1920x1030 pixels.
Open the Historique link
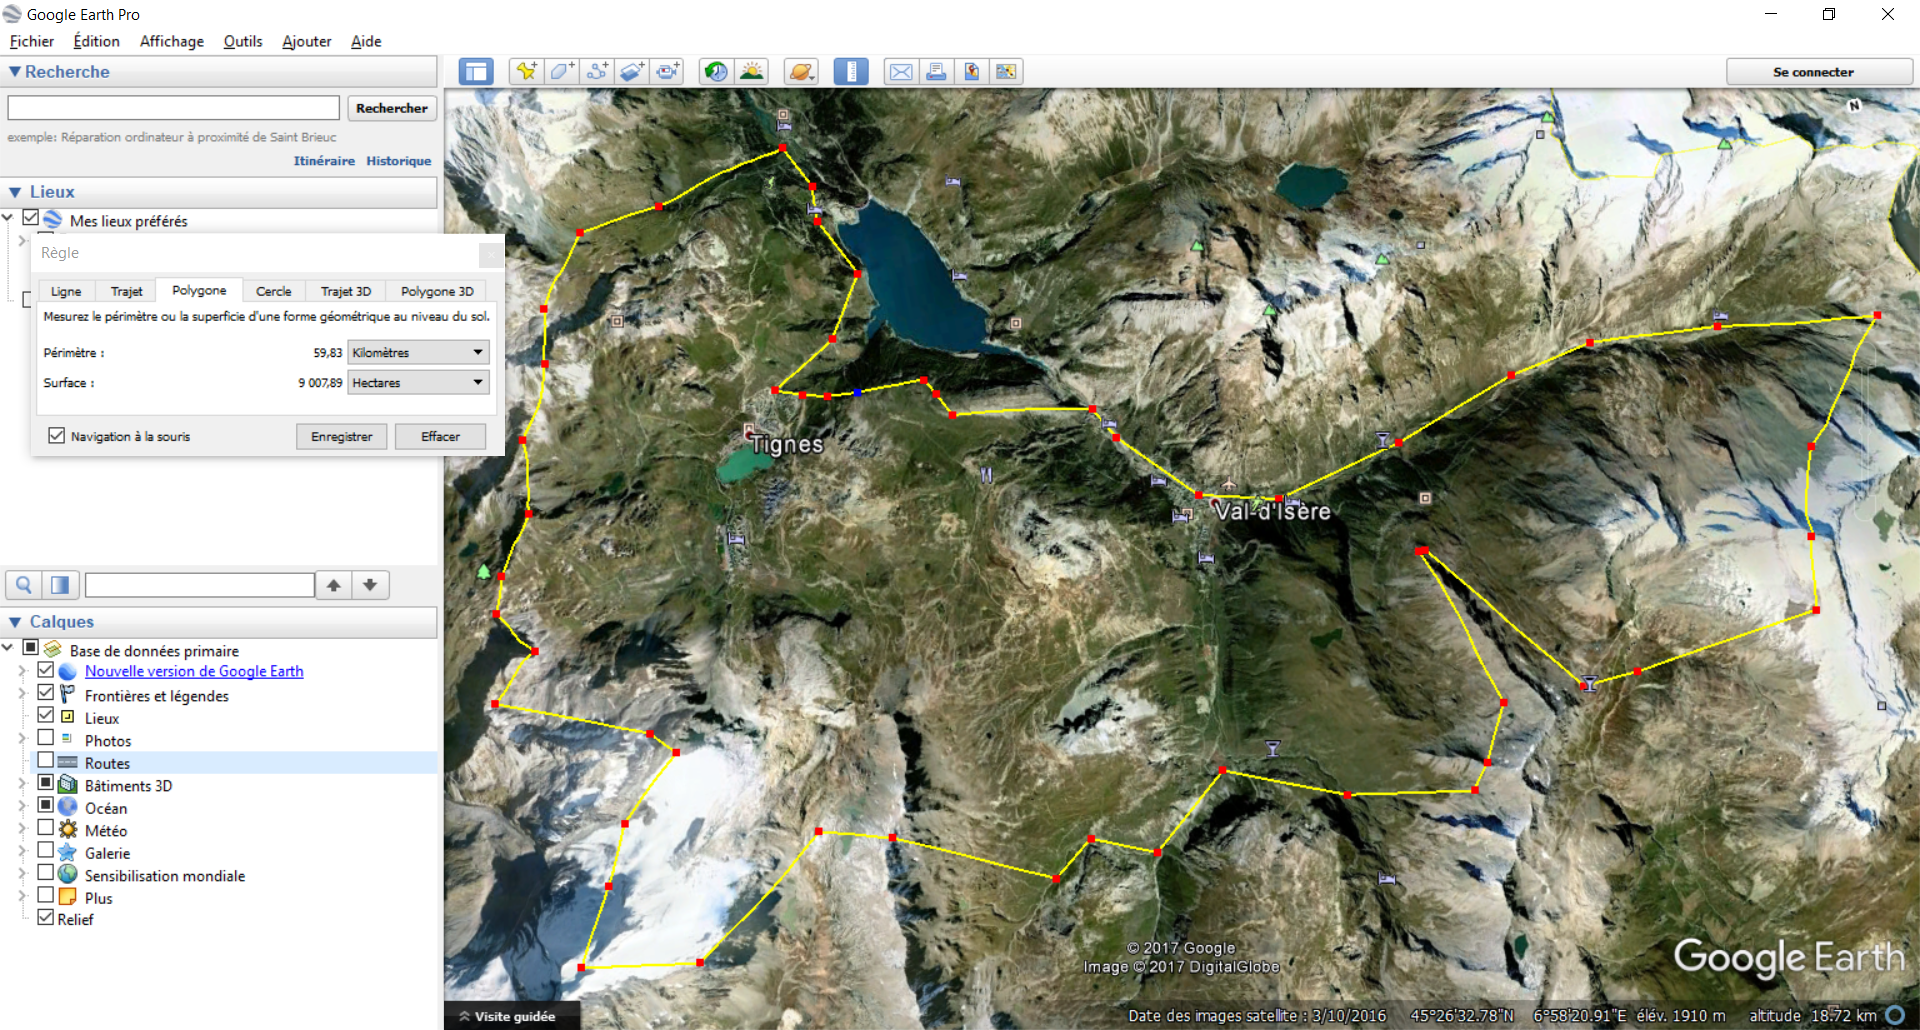coord(399,161)
